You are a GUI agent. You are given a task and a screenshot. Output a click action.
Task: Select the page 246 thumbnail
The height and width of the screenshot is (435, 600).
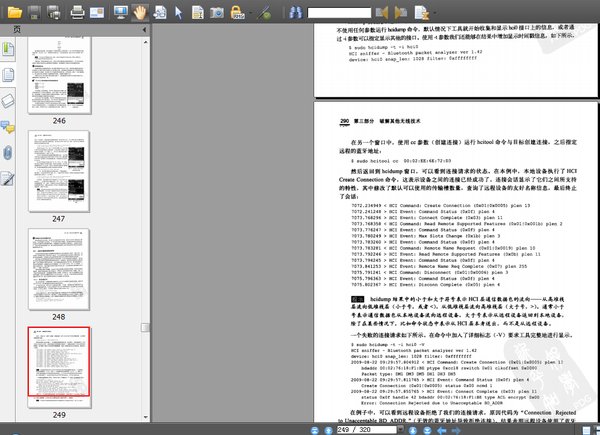tap(59, 75)
